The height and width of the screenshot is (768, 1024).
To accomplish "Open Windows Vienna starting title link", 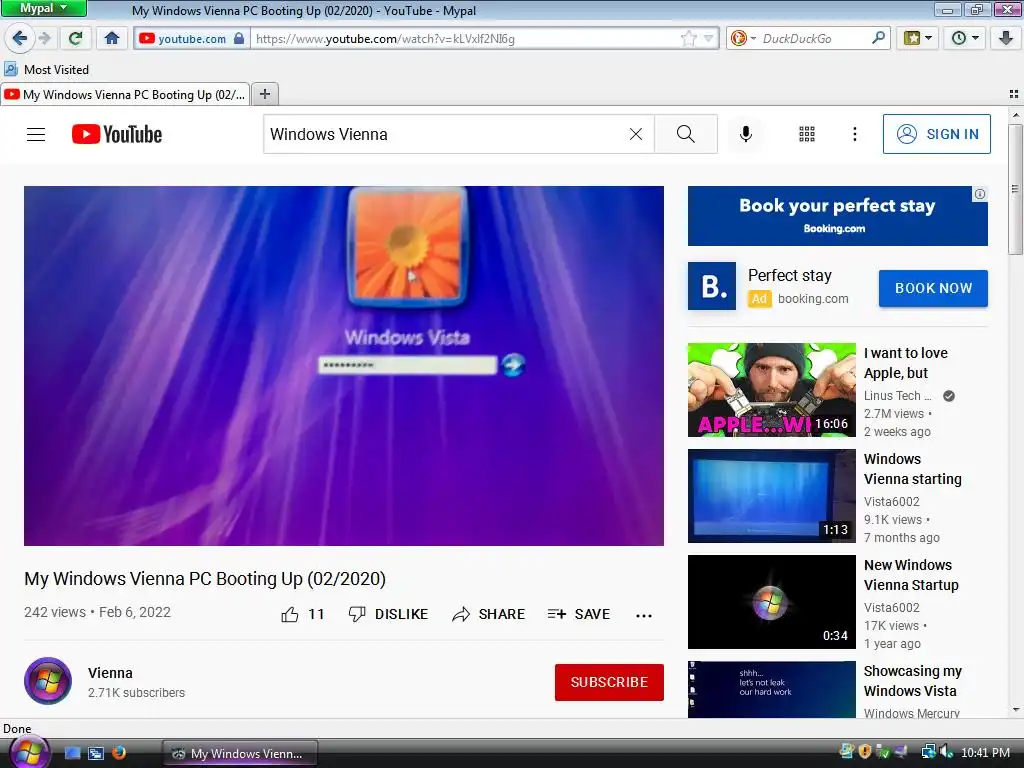I will tap(912, 469).
